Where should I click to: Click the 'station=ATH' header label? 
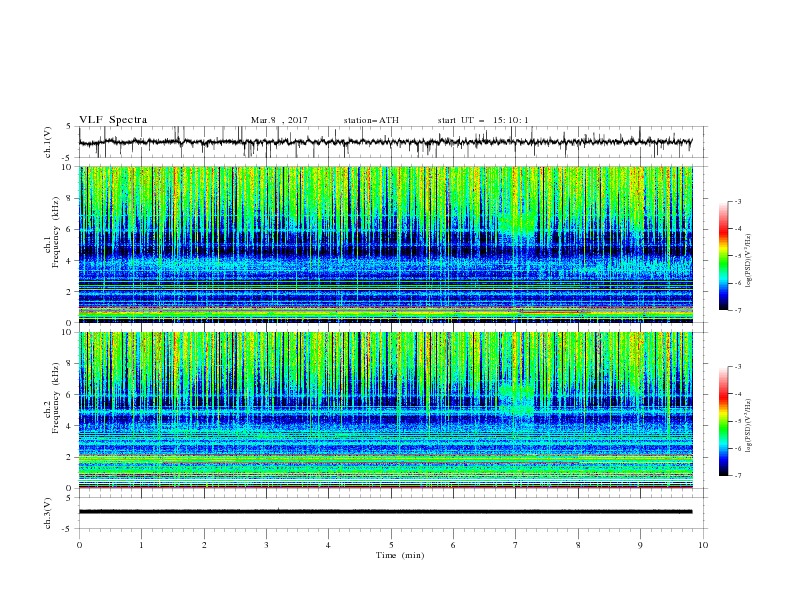coord(371,120)
